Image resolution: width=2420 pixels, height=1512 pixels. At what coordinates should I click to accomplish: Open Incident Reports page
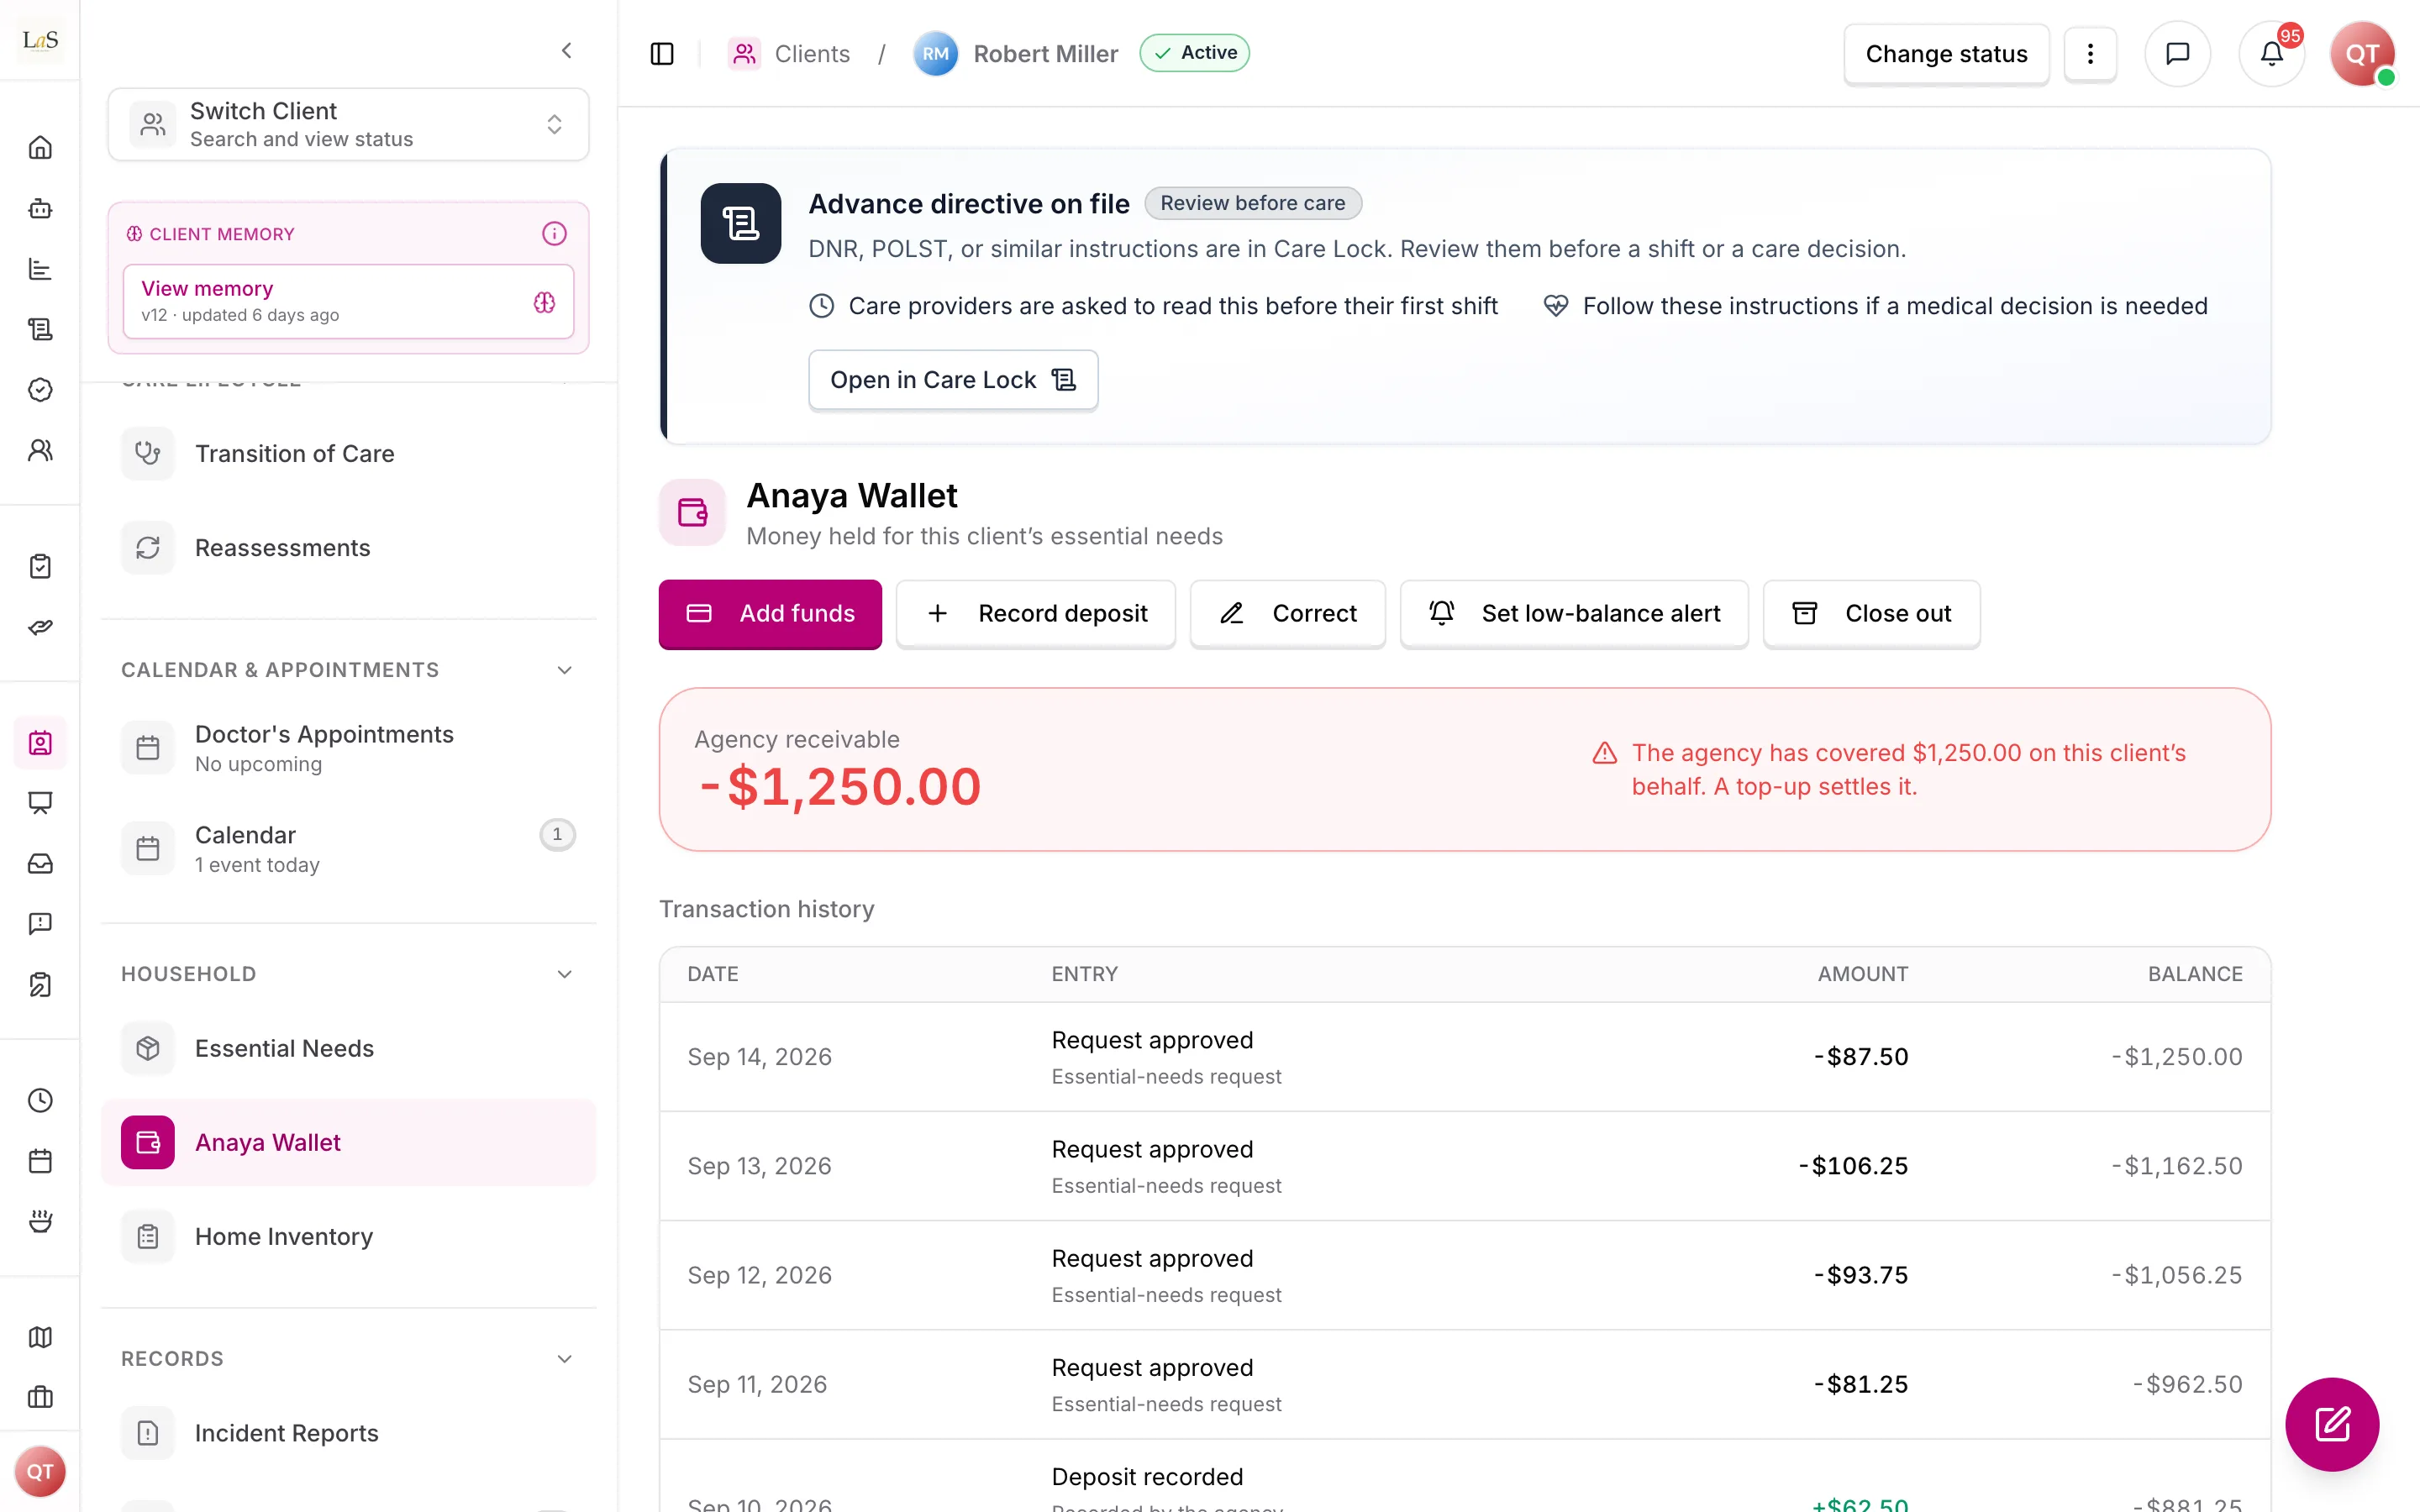point(348,1433)
